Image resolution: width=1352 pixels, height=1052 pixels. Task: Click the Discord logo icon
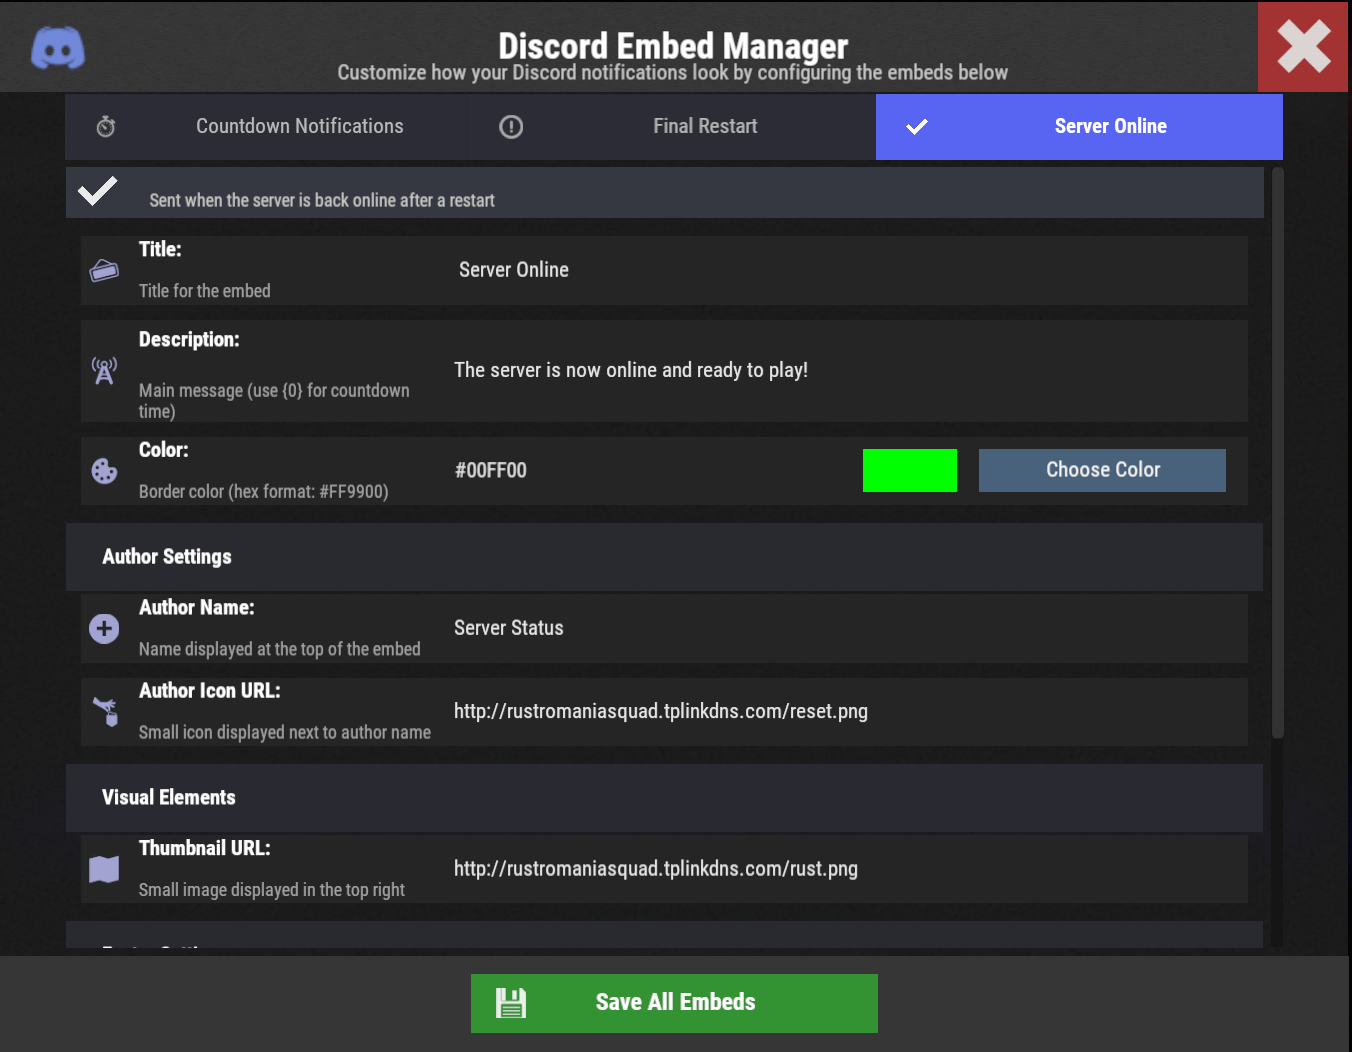tap(58, 48)
